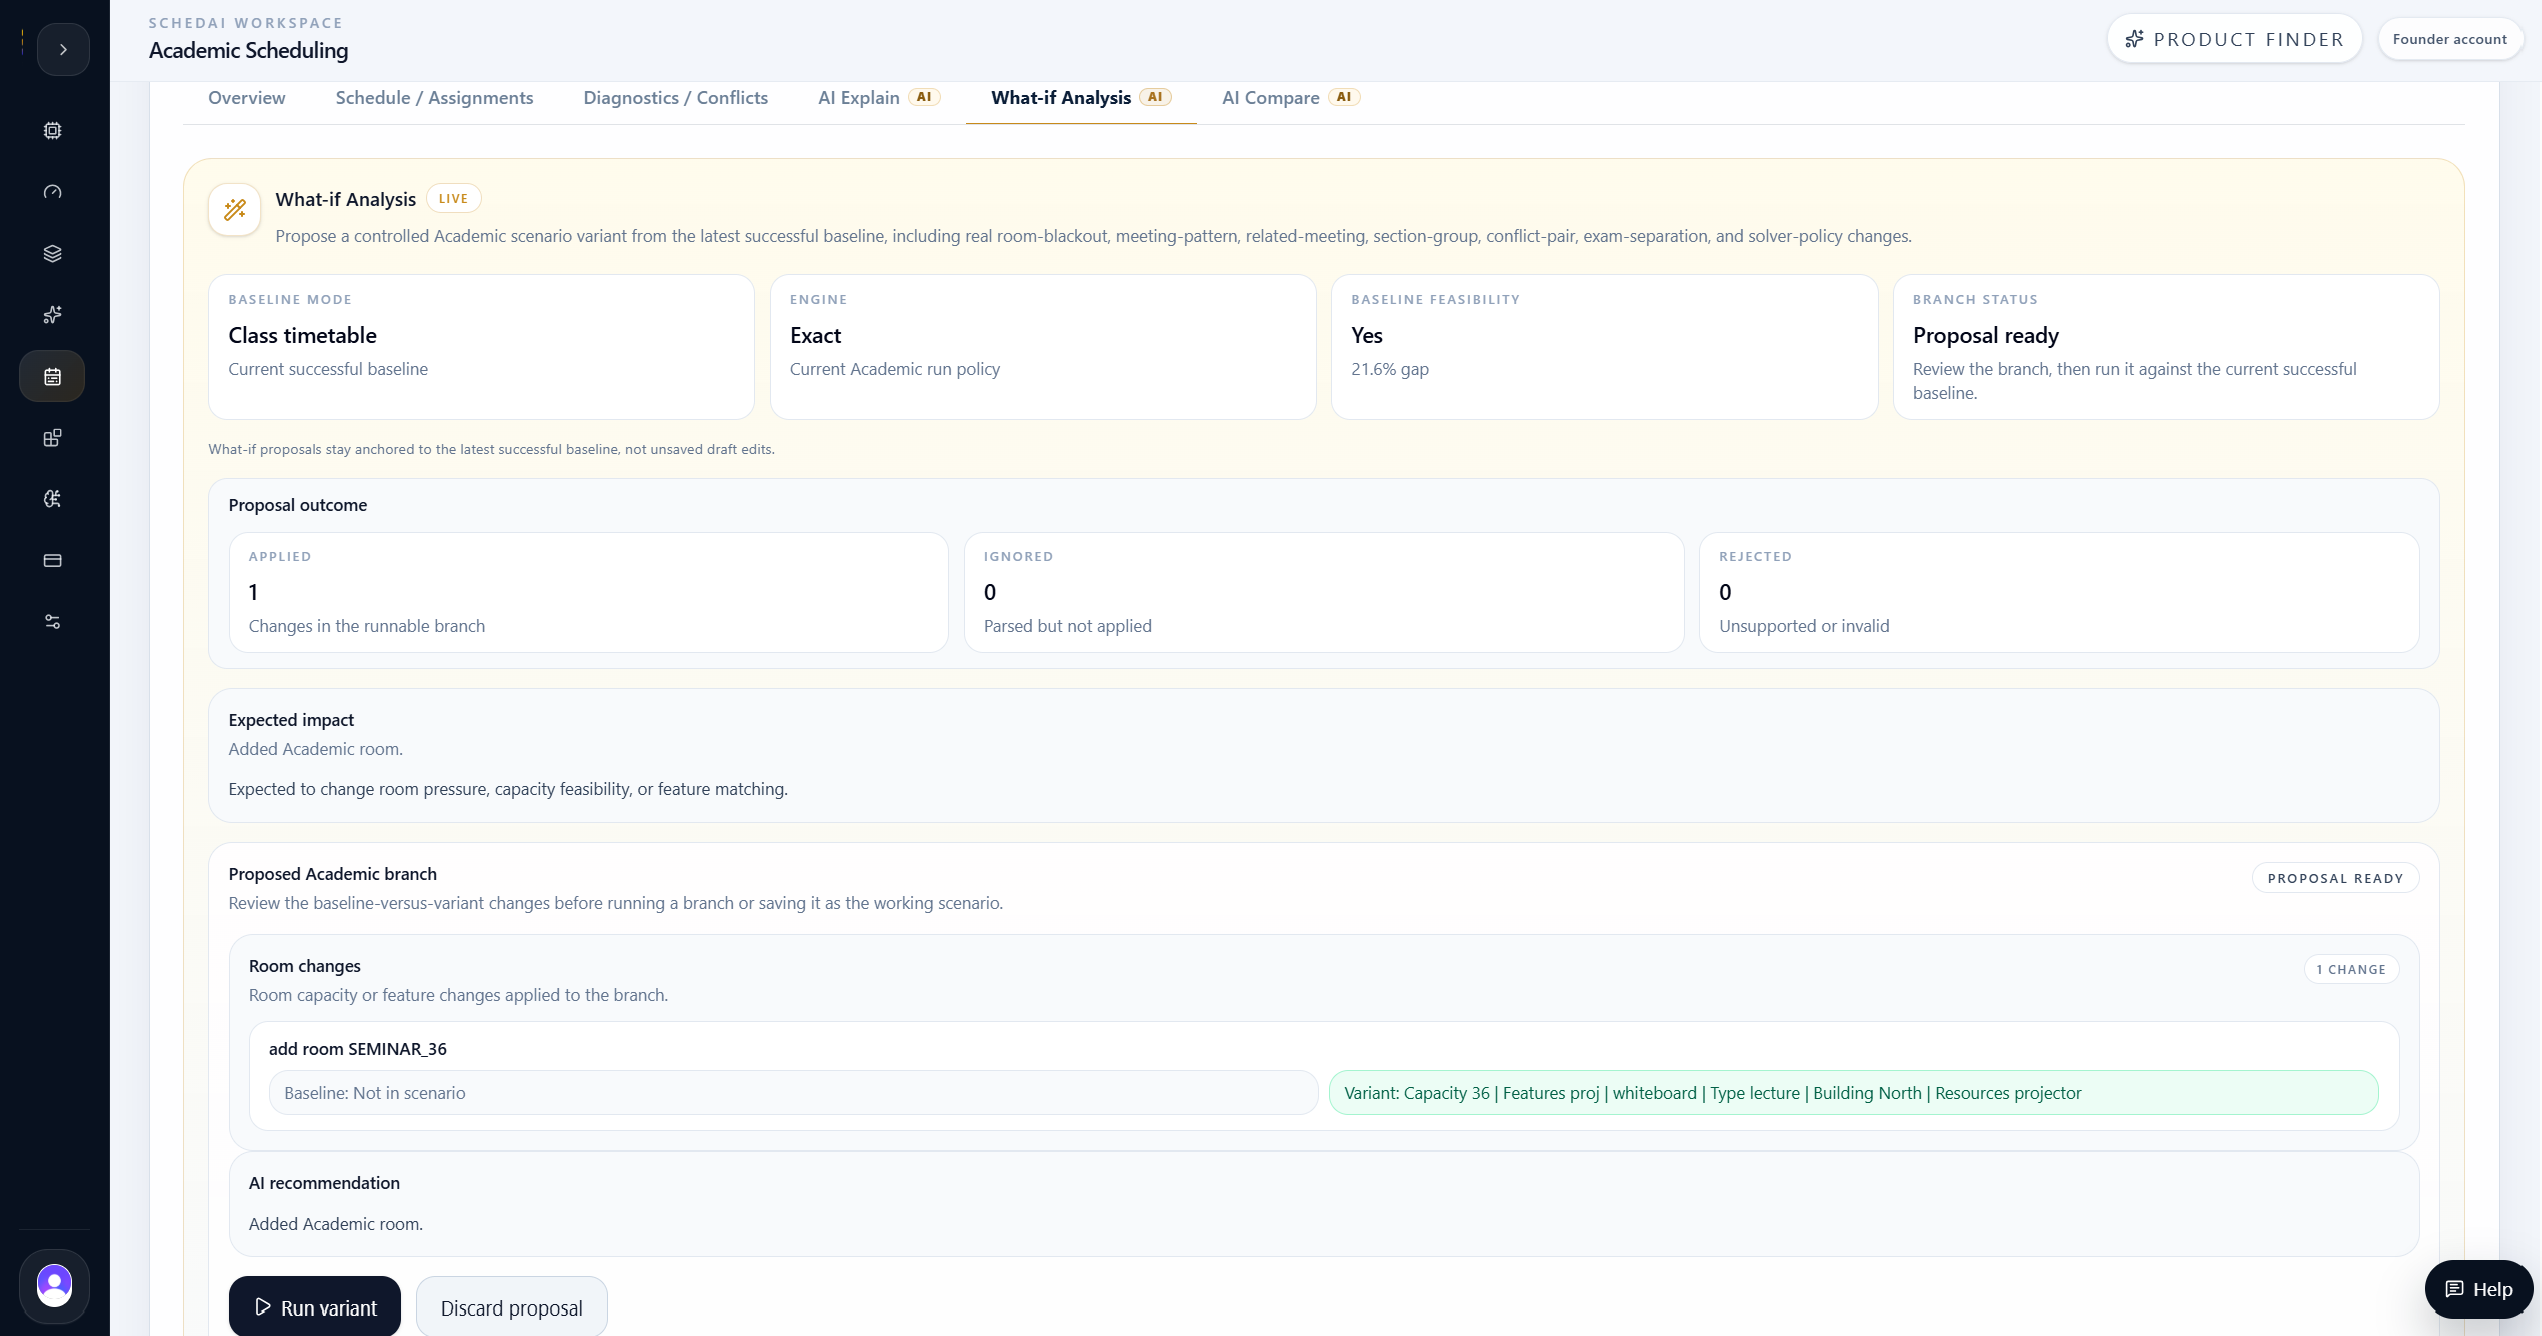Click the Academic Scheduling title
Screen dimensions: 2542x1336
[249, 50]
